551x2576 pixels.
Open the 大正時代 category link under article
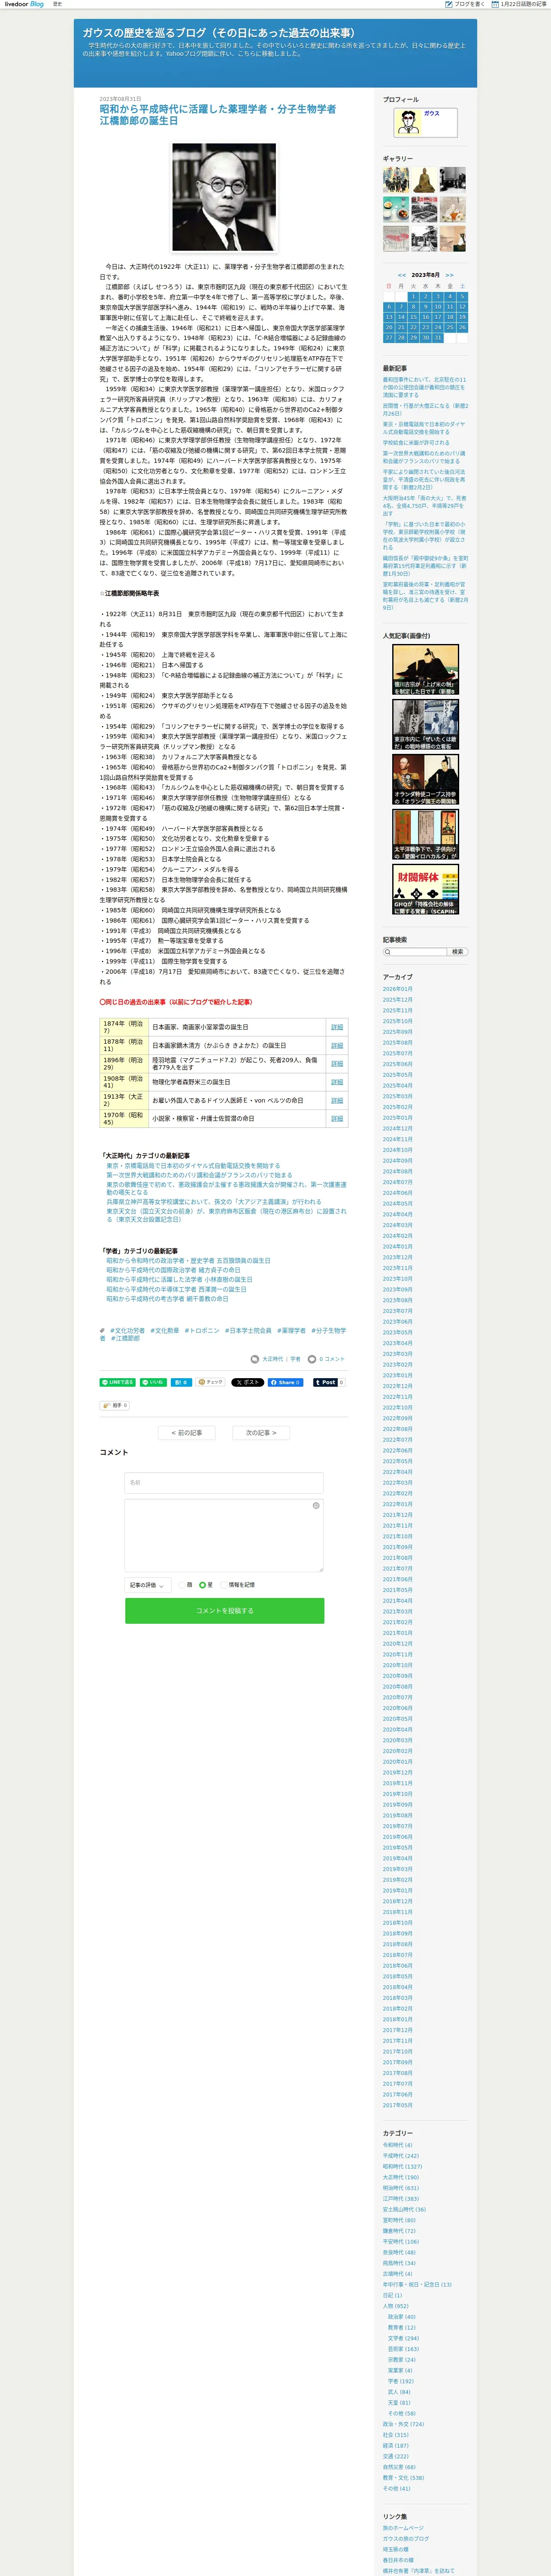272,1359
